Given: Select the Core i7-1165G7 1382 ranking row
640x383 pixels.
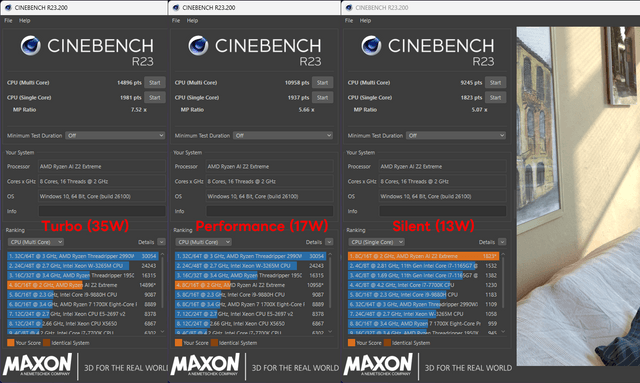Looking at the screenshot, I should pos(423,276).
